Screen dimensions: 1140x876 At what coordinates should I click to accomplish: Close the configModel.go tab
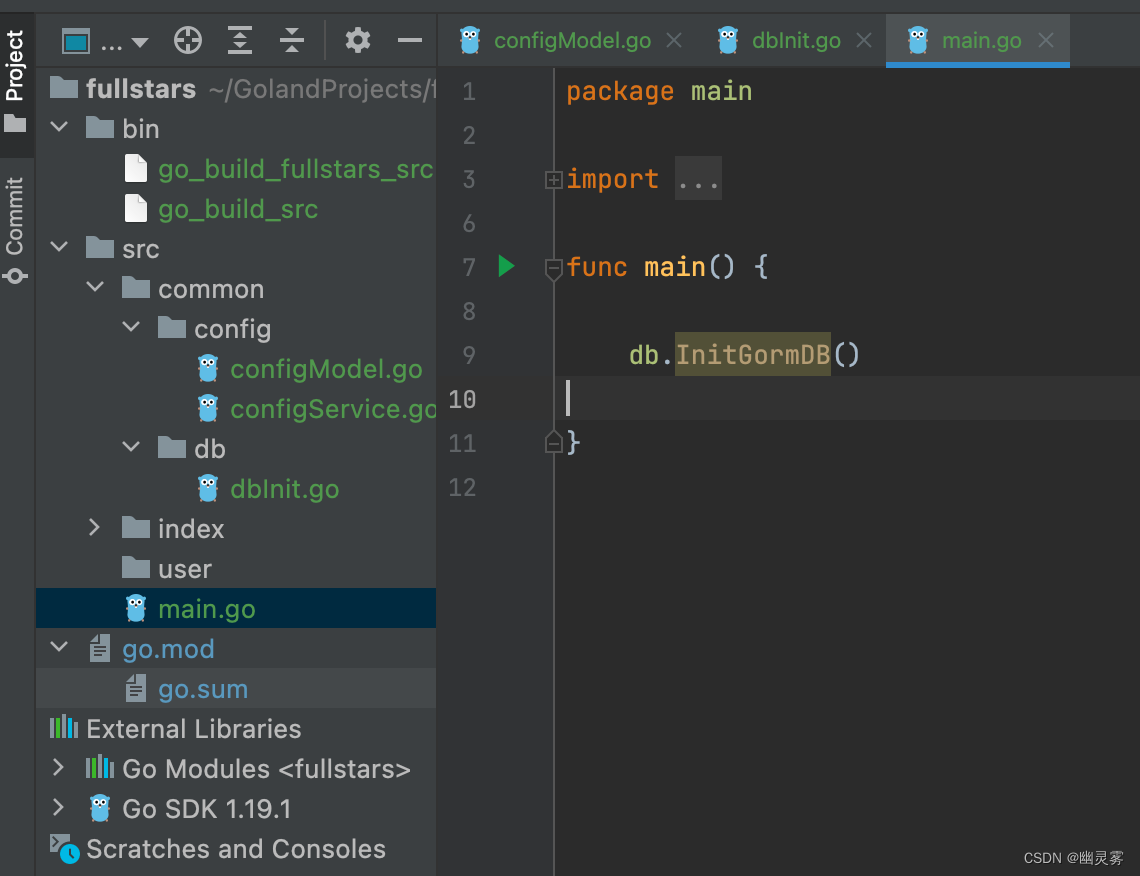tap(675, 40)
